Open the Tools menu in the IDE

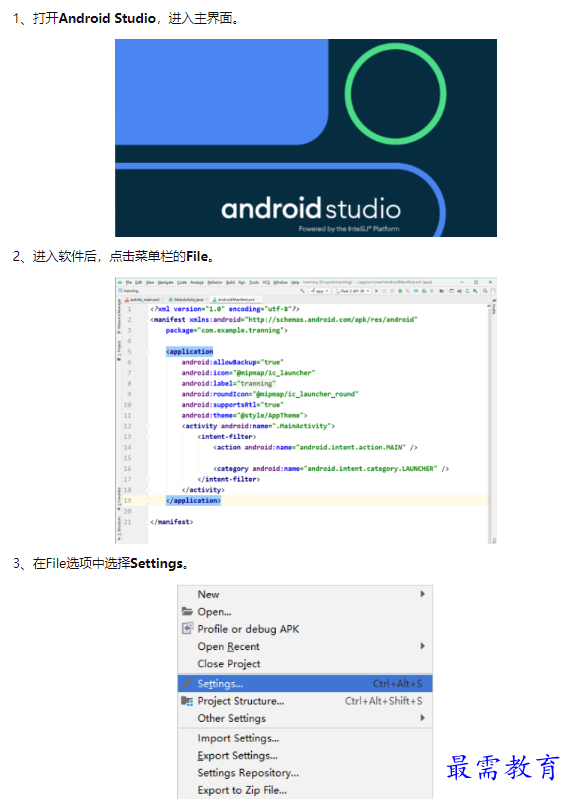(252, 282)
